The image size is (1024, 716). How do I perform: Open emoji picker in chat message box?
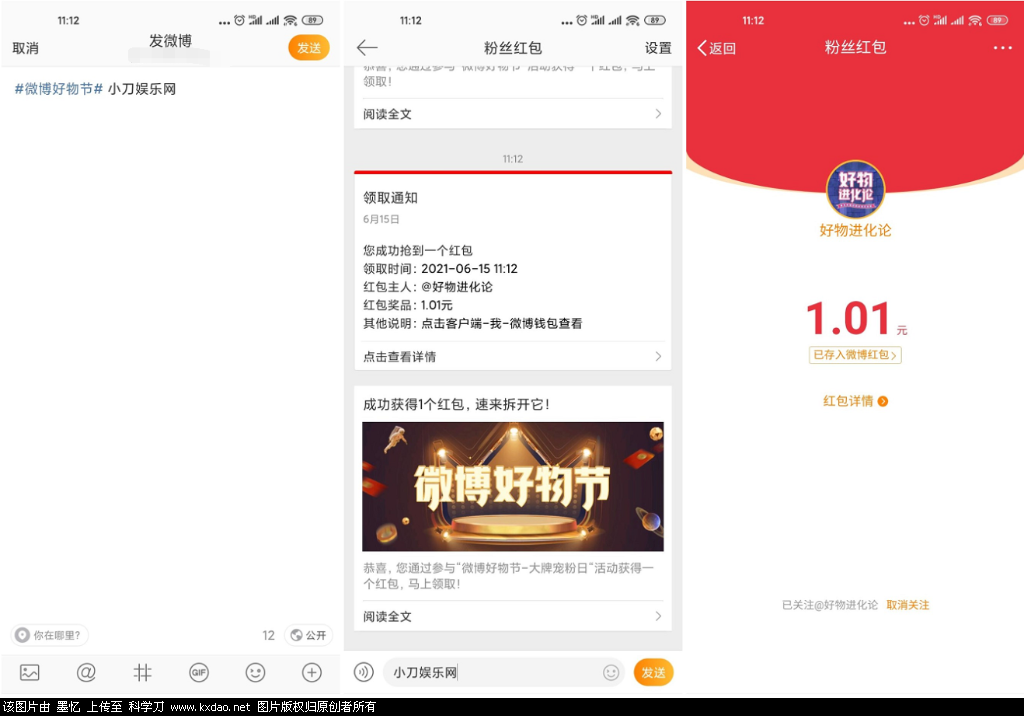tap(611, 673)
